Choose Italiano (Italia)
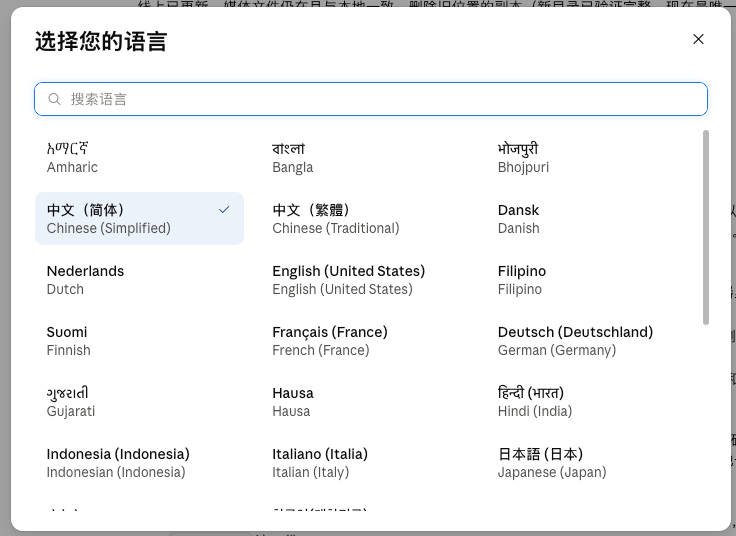The width and height of the screenshot is (736, 536). coord(365,463)
